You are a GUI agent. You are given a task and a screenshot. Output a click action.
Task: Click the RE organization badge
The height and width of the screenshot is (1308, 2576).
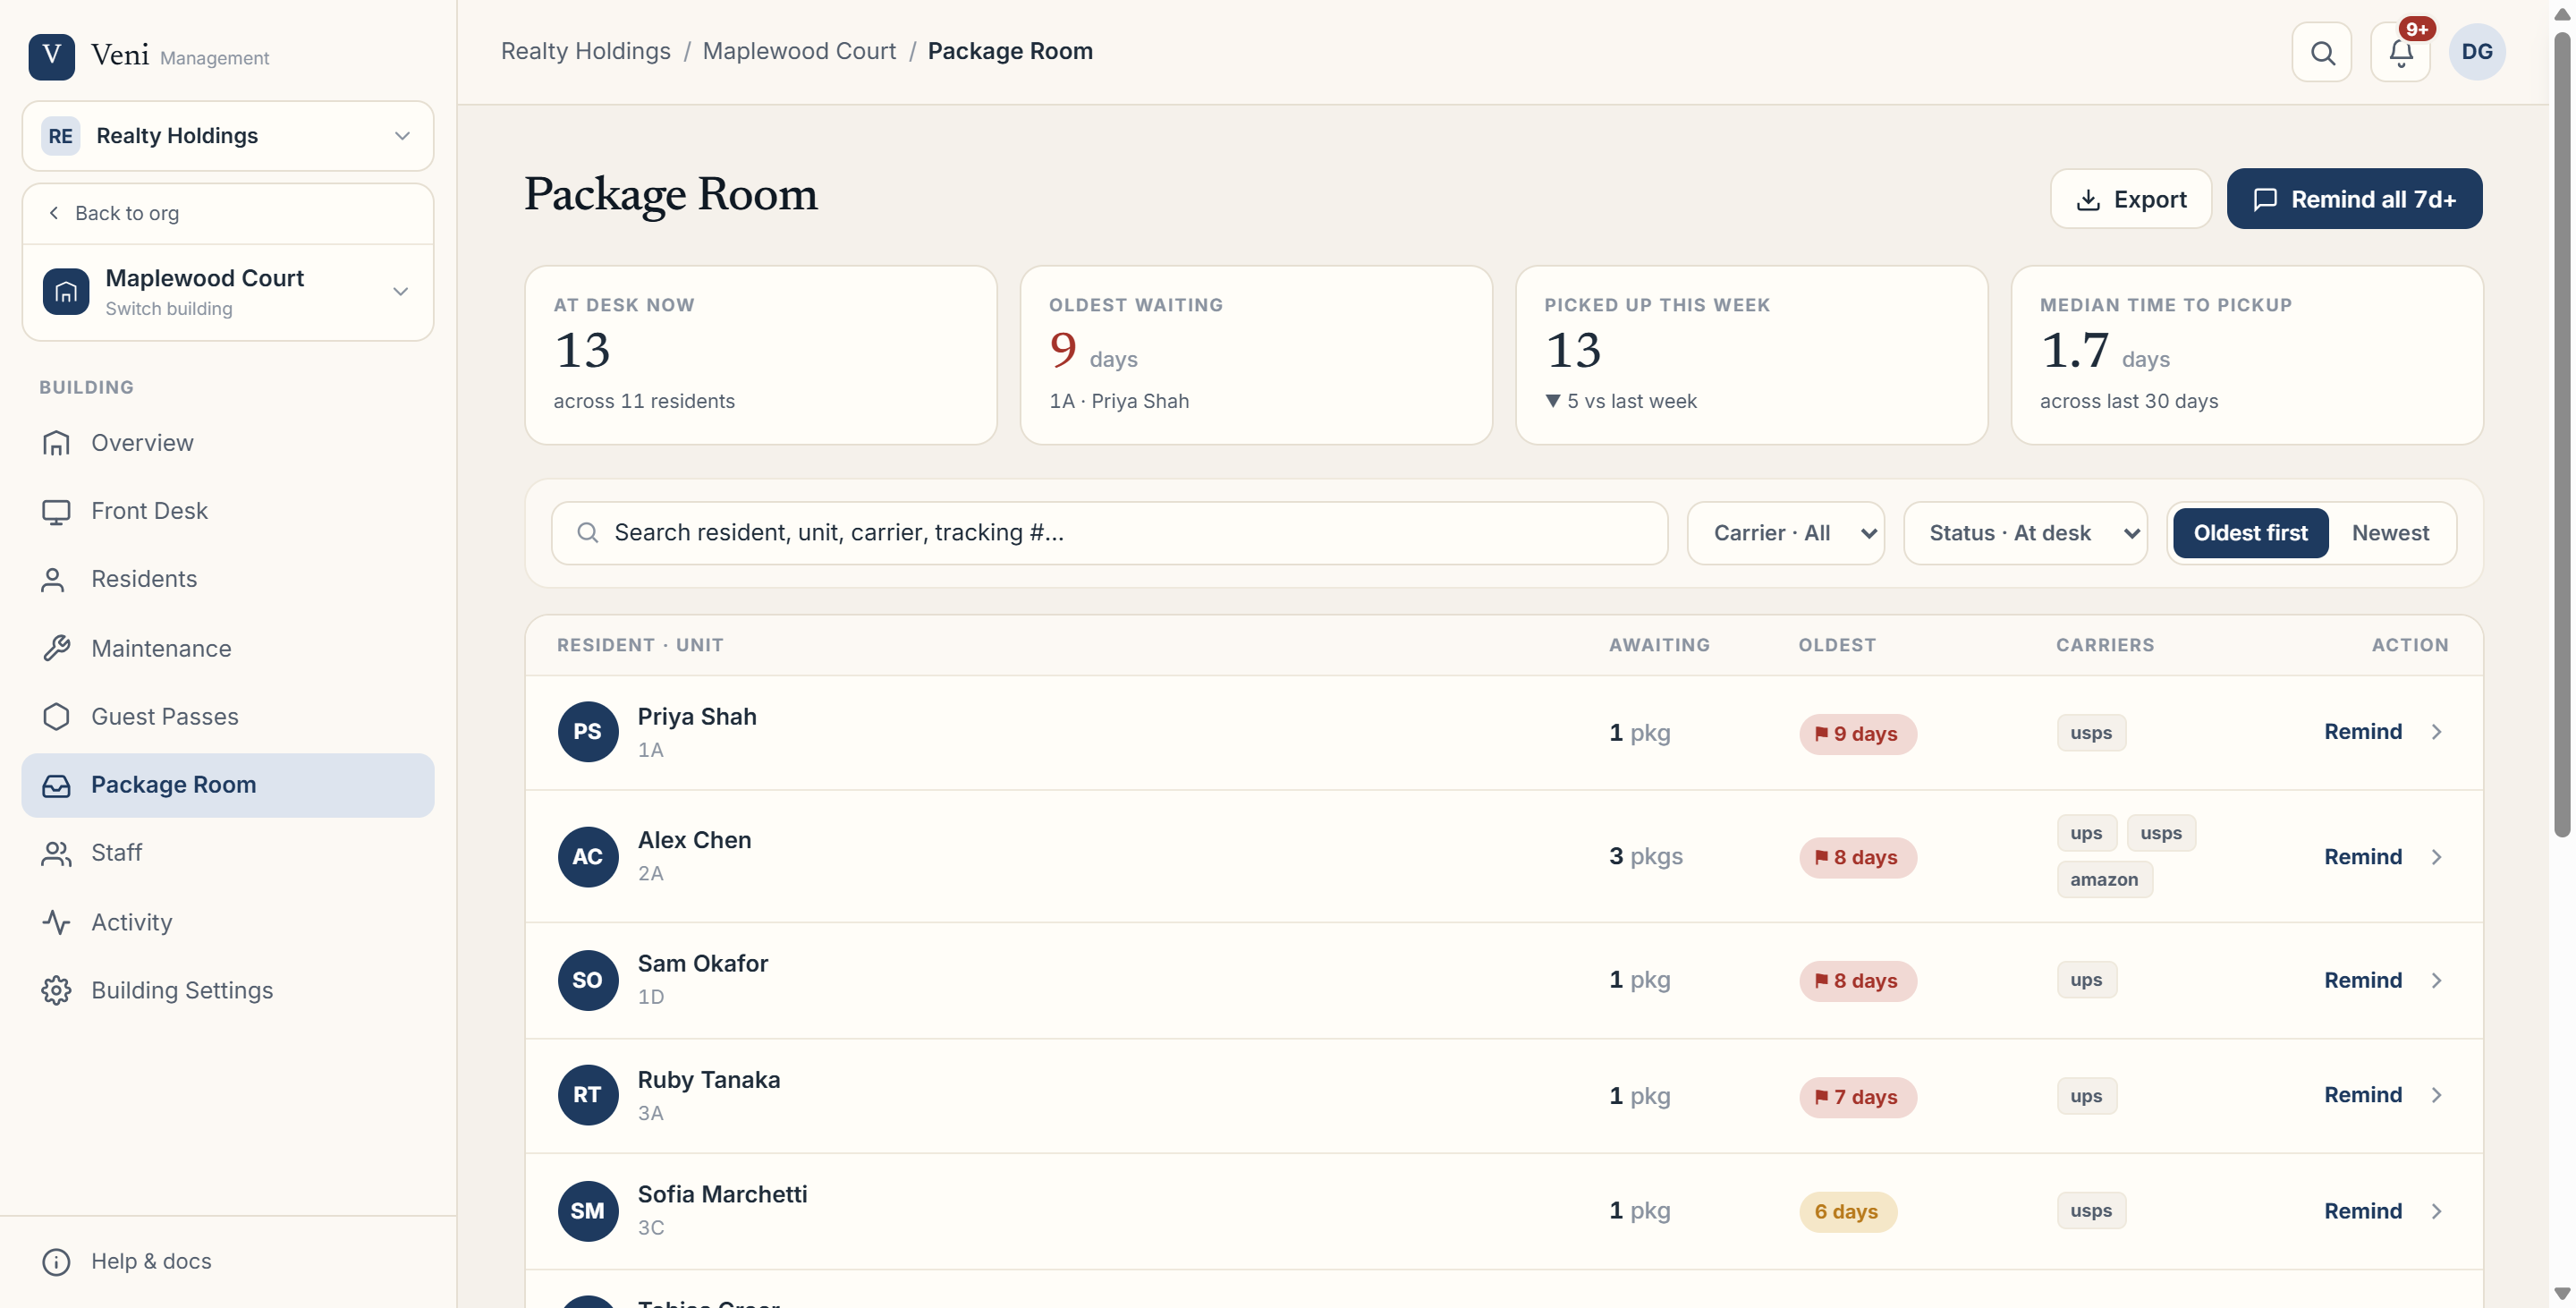tap(61, 136)
